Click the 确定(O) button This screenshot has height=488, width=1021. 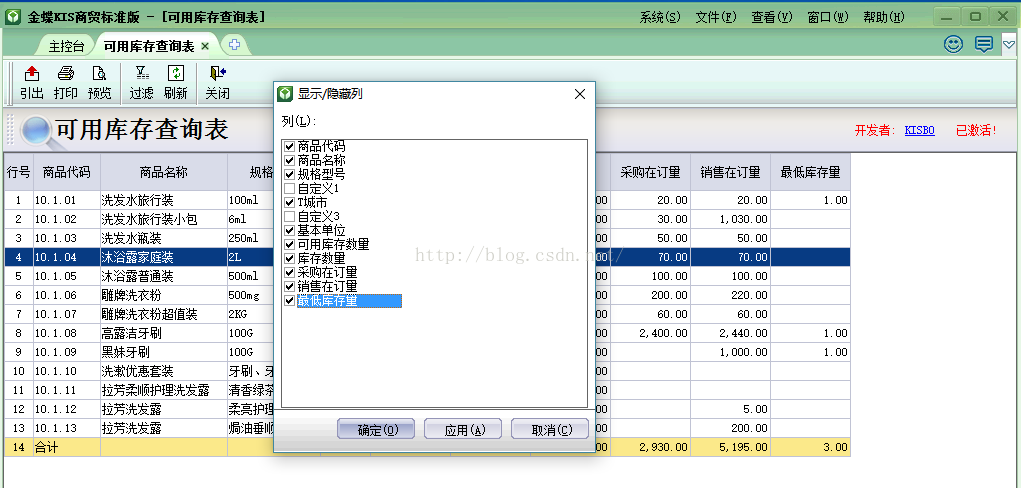tap(376, 429)
